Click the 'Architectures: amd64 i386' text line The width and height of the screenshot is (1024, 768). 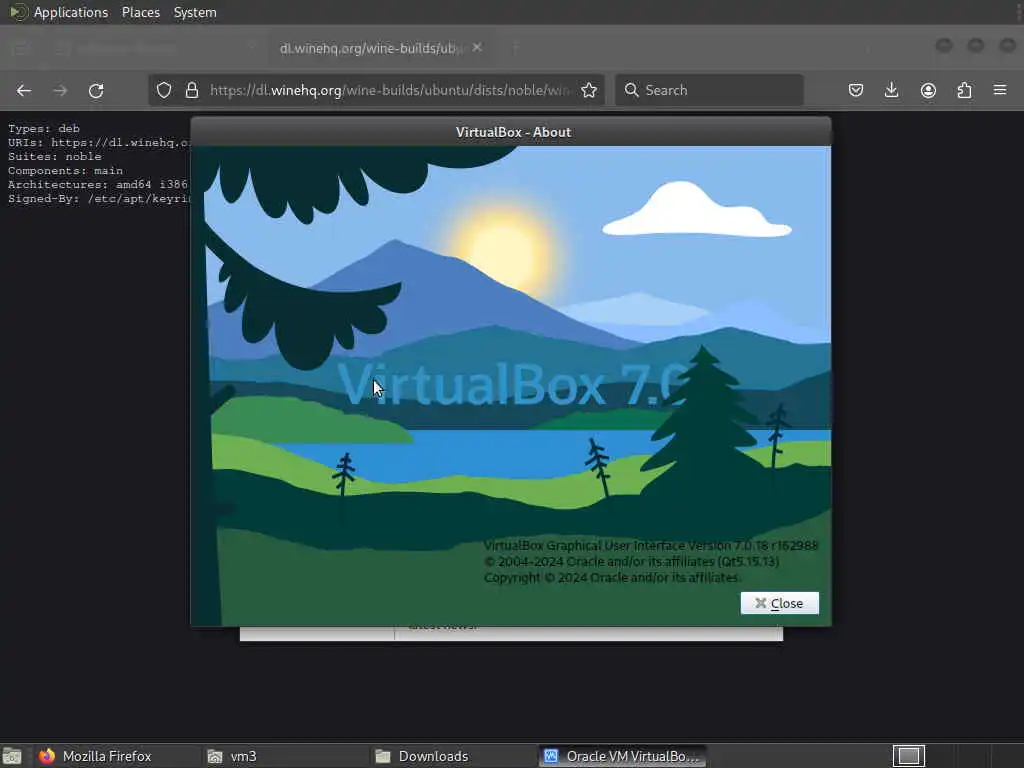click(x=98, y=185)
